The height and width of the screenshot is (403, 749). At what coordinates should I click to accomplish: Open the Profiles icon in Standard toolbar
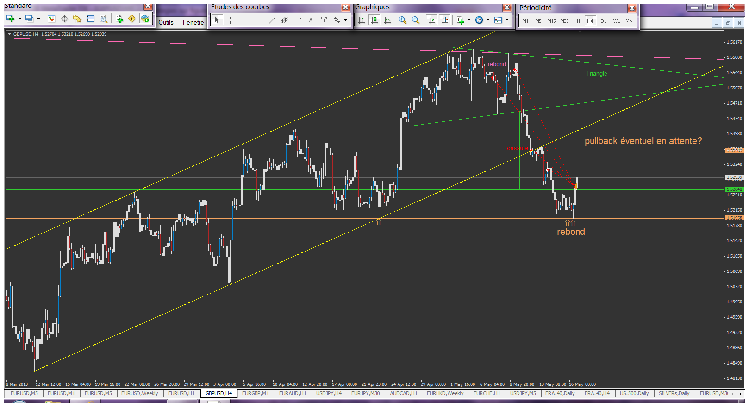pyautogui.click(x=29, y=19)
